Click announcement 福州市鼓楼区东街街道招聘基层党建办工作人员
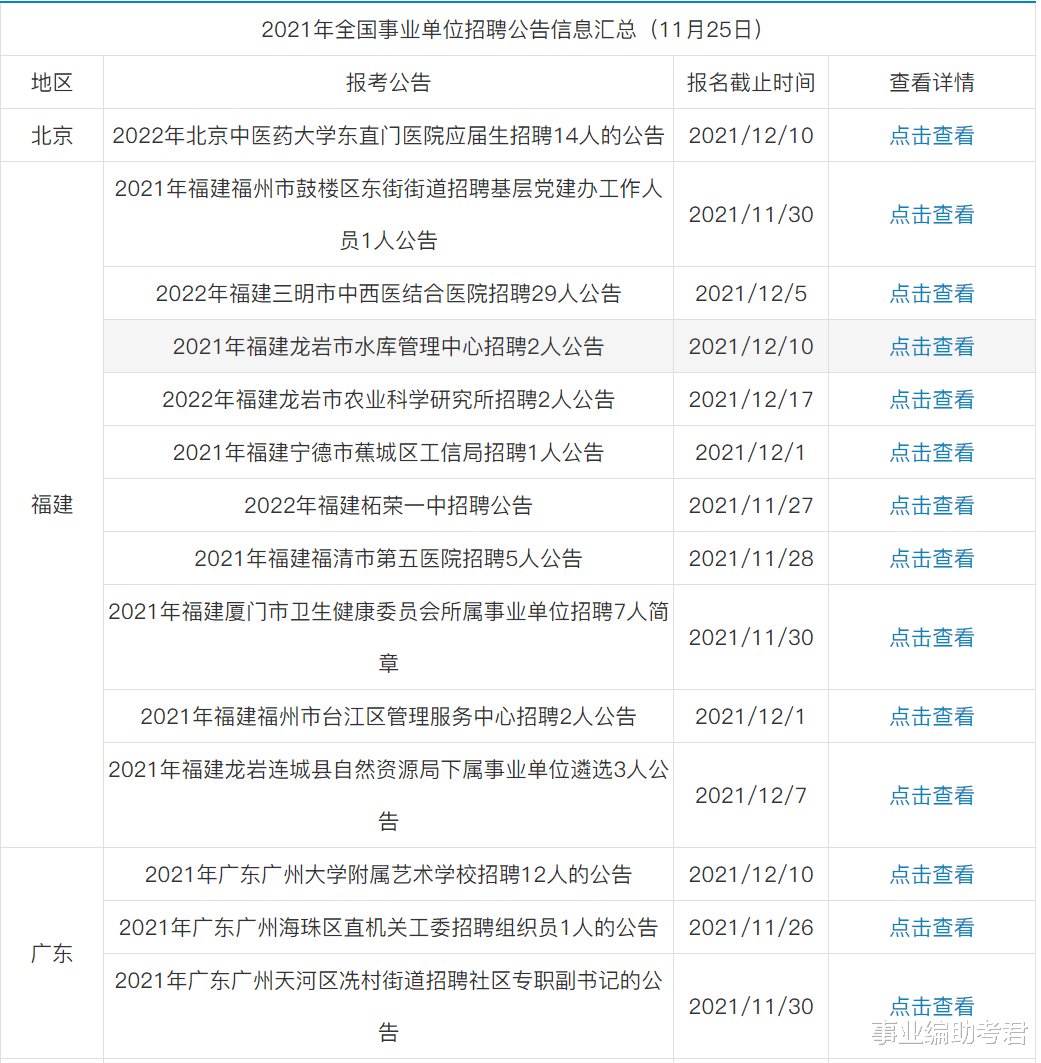This screenshot has width=1041, height=1063. pyautogui.click(x=388, y=214)
